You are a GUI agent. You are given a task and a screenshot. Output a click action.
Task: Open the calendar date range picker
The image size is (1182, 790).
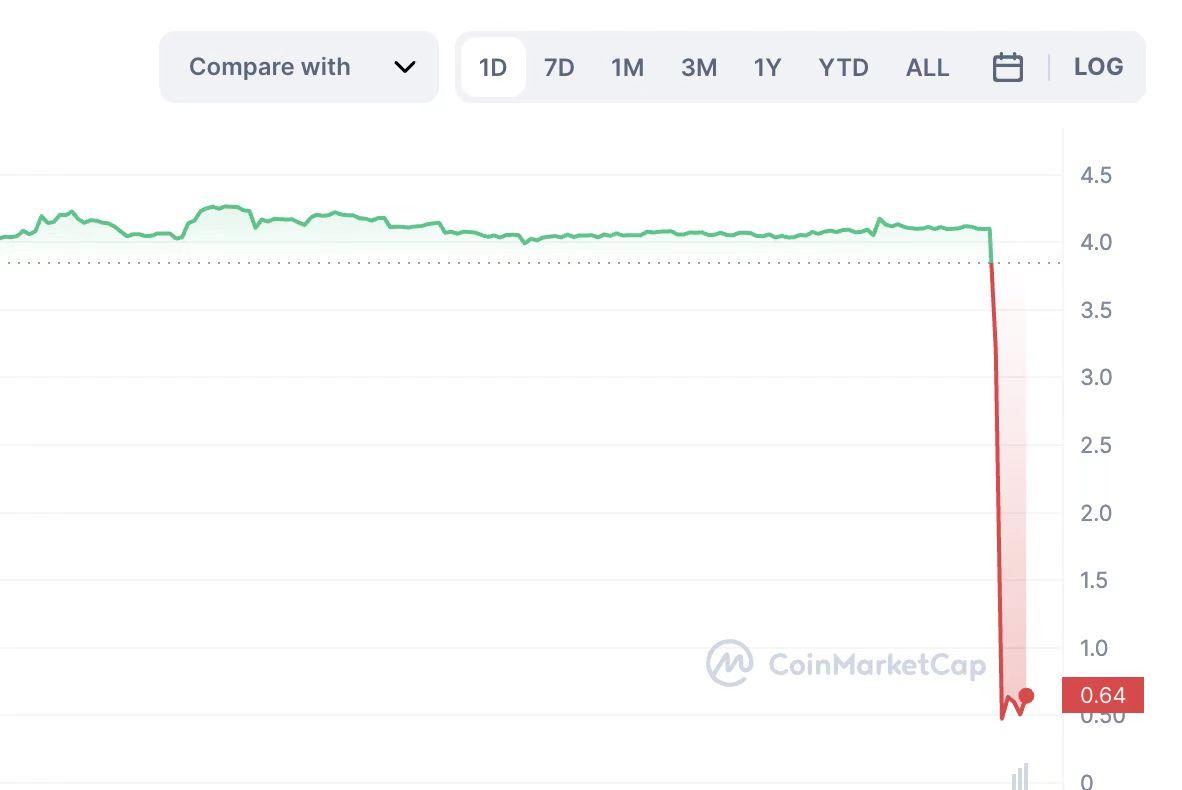click(1008, 67)
